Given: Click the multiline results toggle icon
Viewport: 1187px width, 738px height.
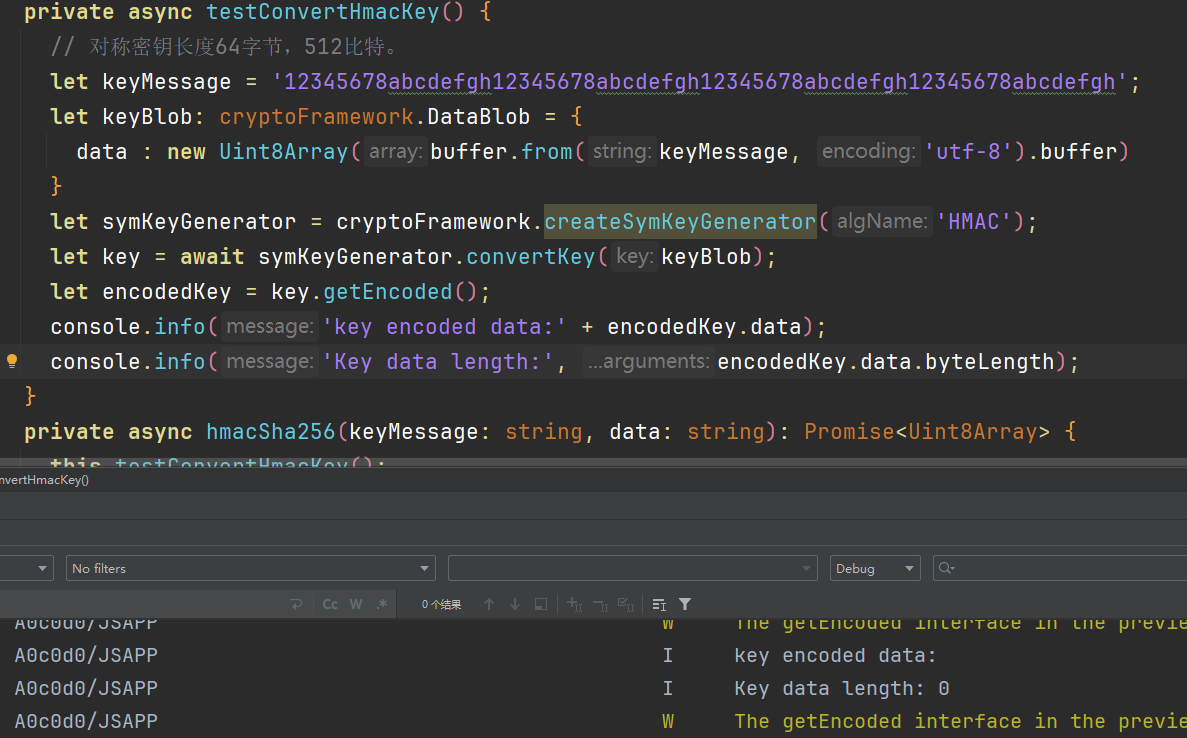Looking at the screenshot, I should click(659, 604).
